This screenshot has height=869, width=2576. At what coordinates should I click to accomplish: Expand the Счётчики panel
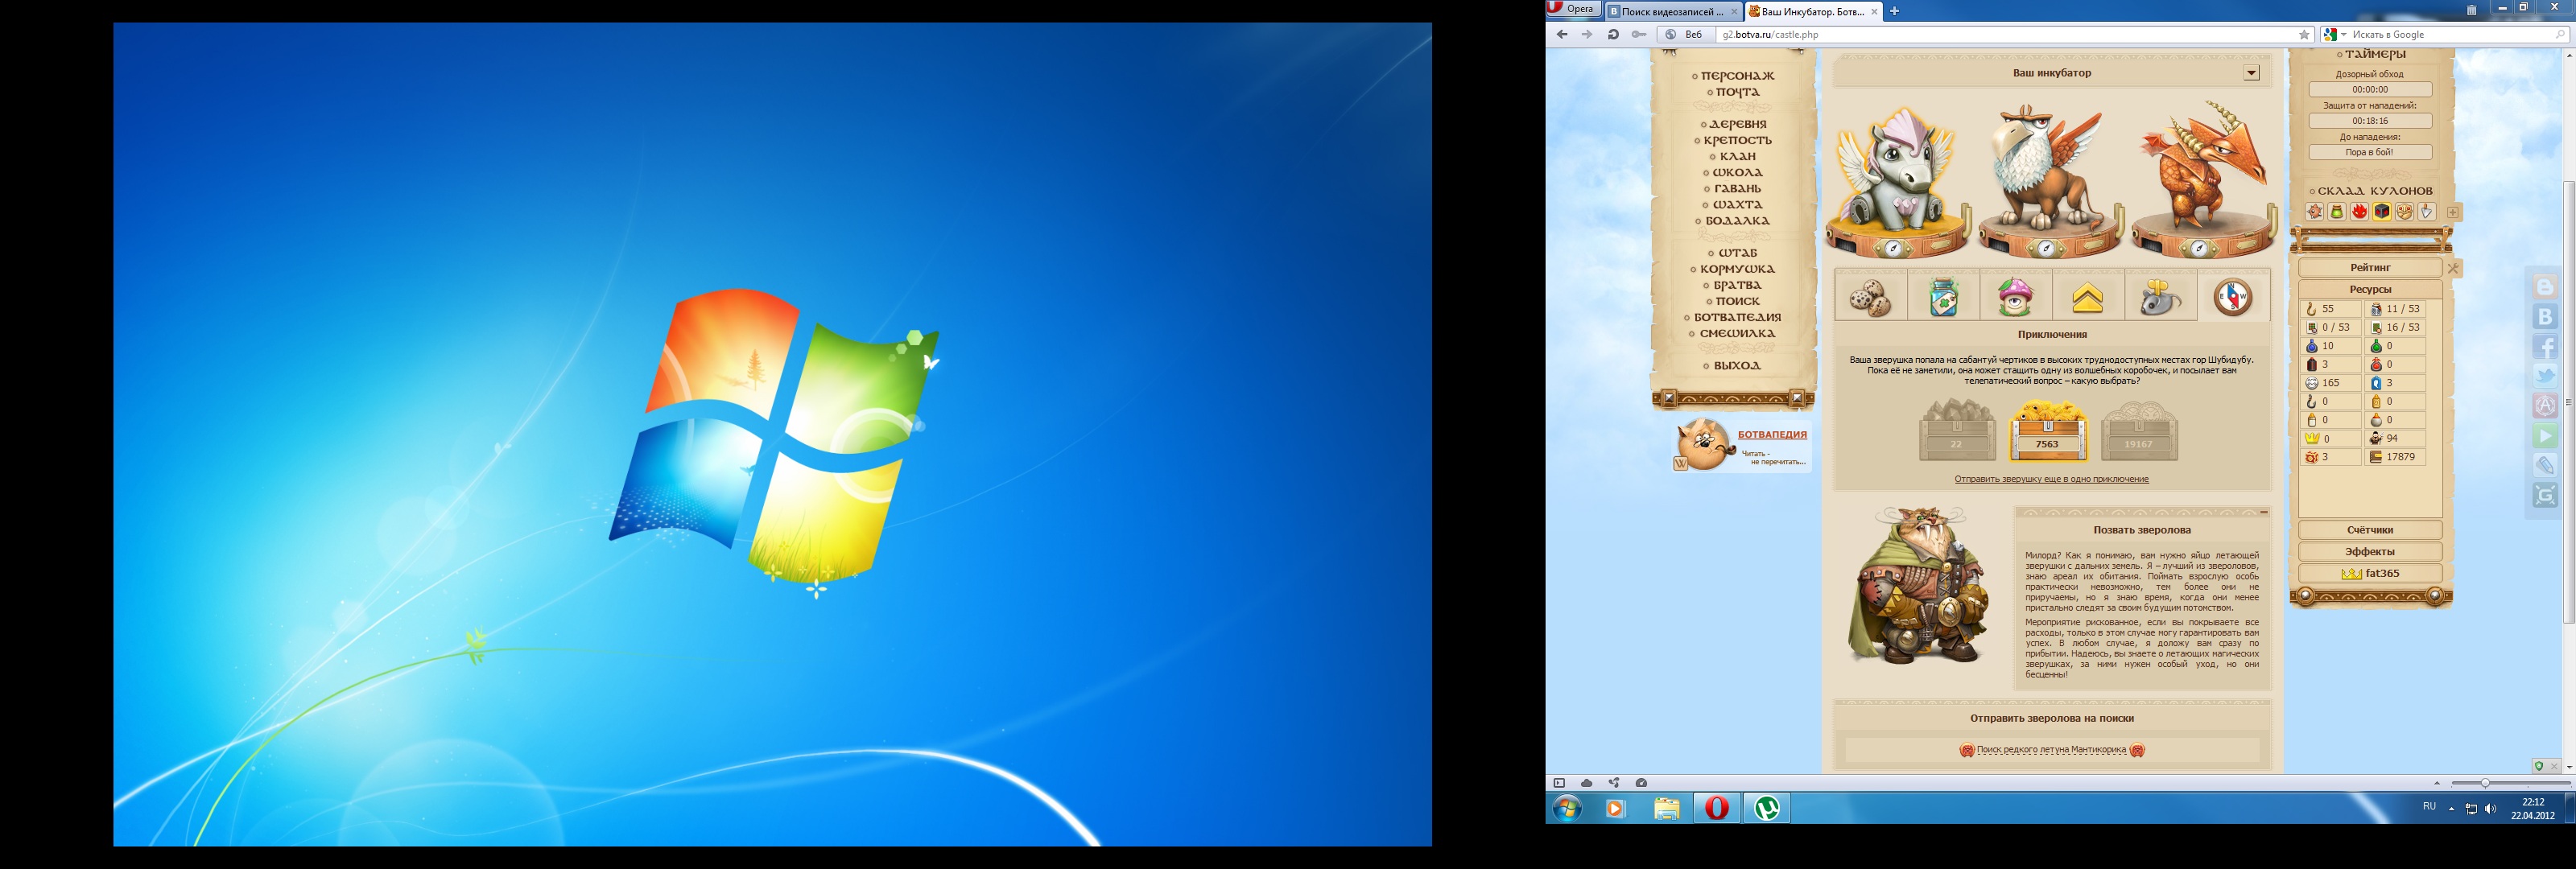[x=2370, y=530]
